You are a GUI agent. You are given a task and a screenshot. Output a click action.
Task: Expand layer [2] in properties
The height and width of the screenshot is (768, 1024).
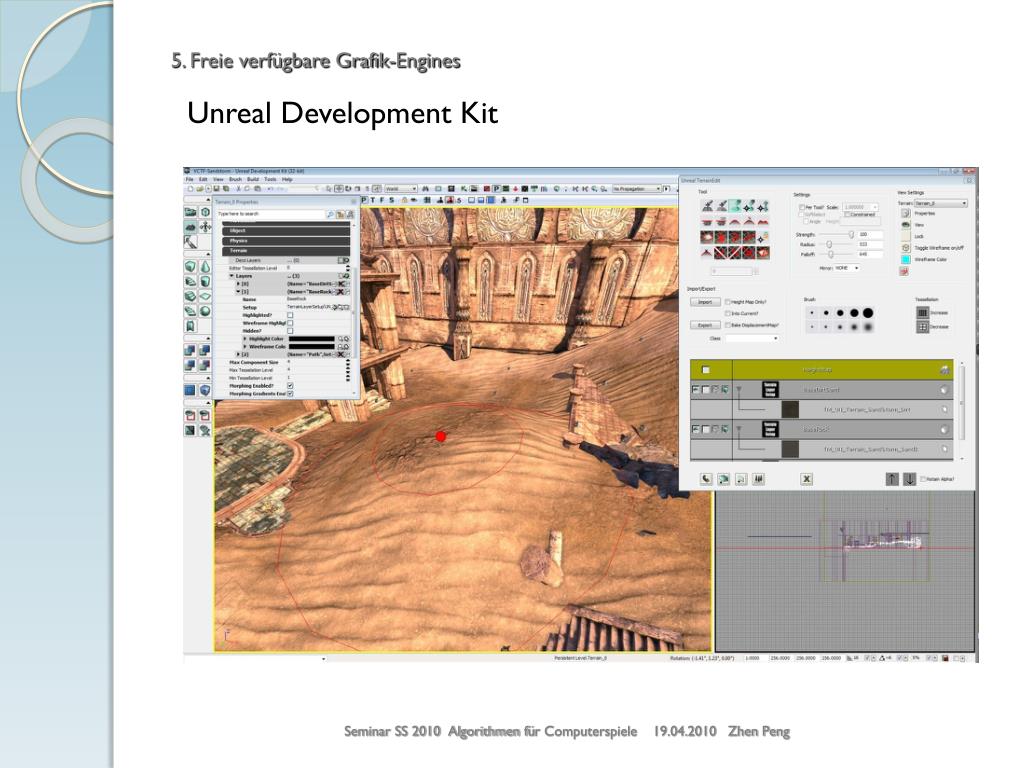[238, 355]
